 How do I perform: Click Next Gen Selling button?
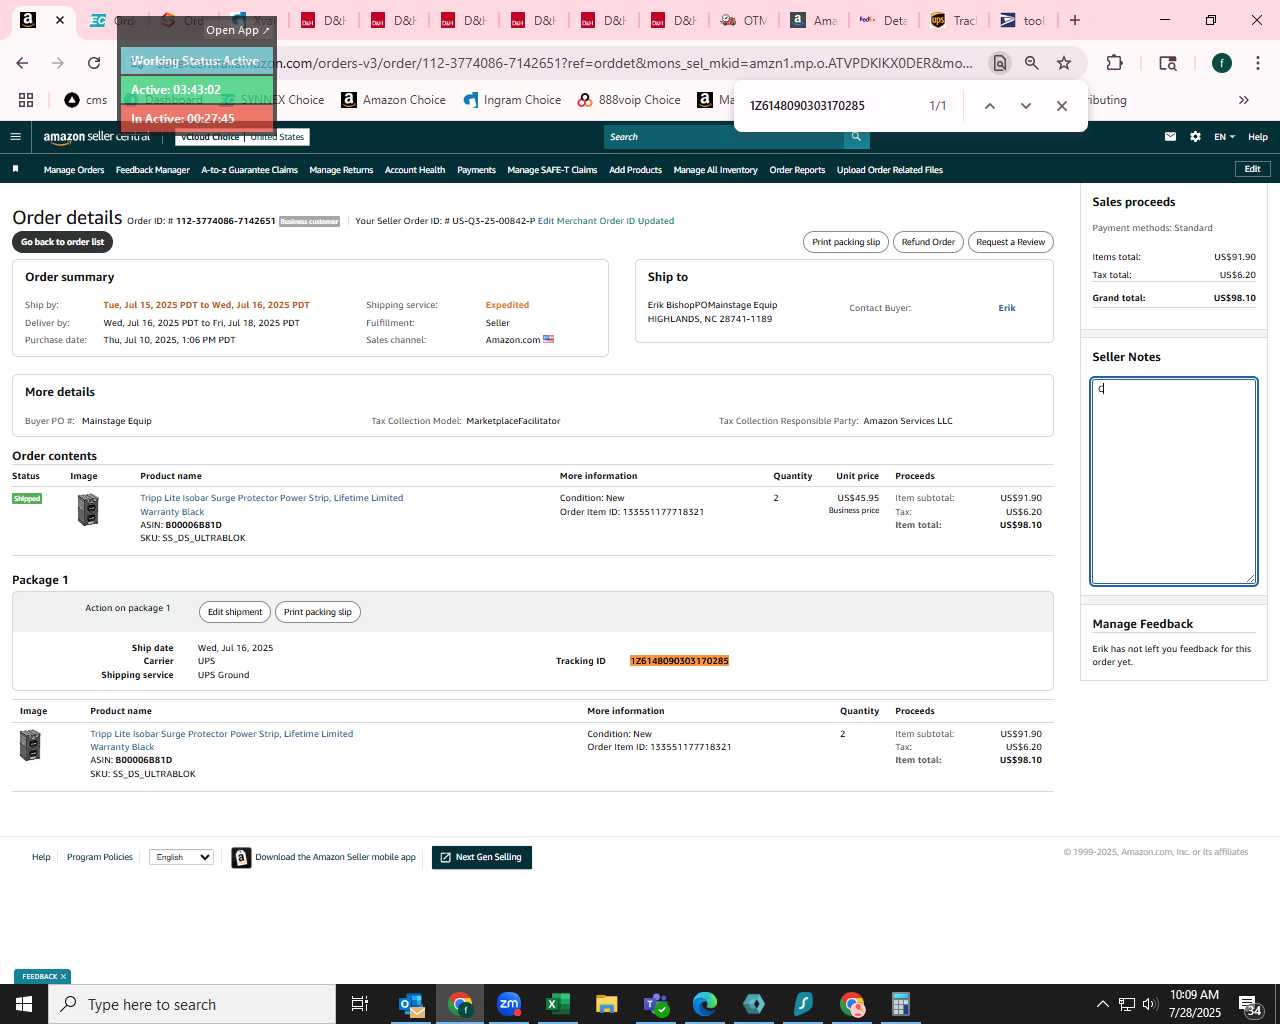pyautogui.click(x=482, y=857)
